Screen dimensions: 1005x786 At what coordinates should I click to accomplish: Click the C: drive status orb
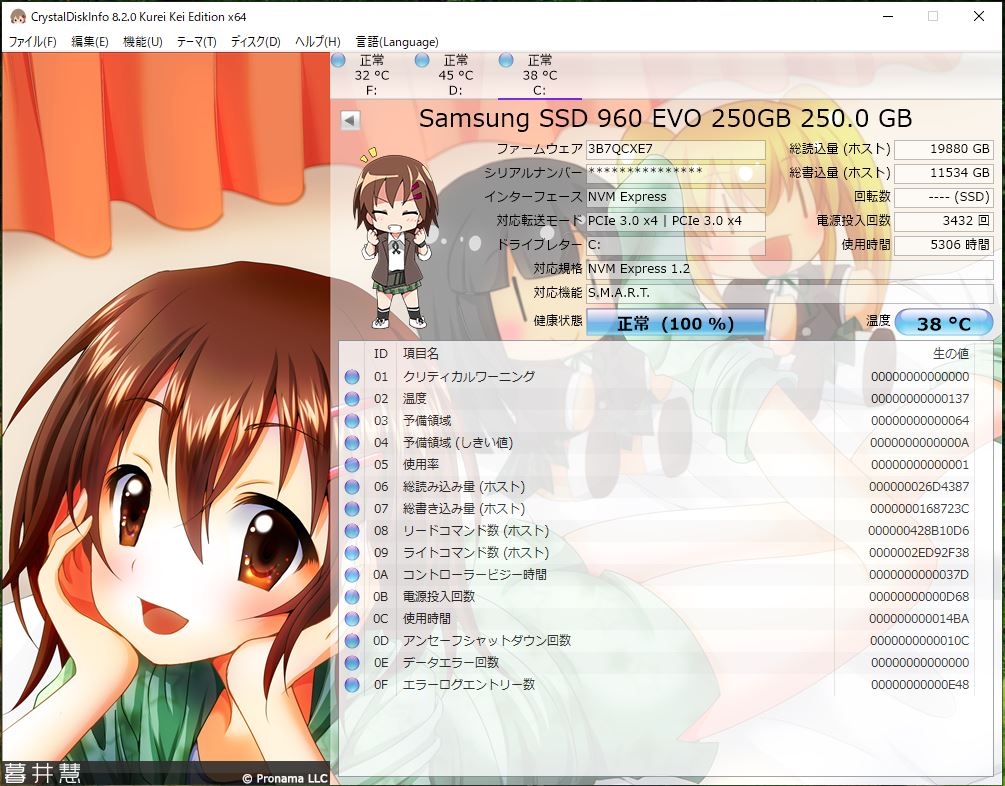click(x=506, y=60)
